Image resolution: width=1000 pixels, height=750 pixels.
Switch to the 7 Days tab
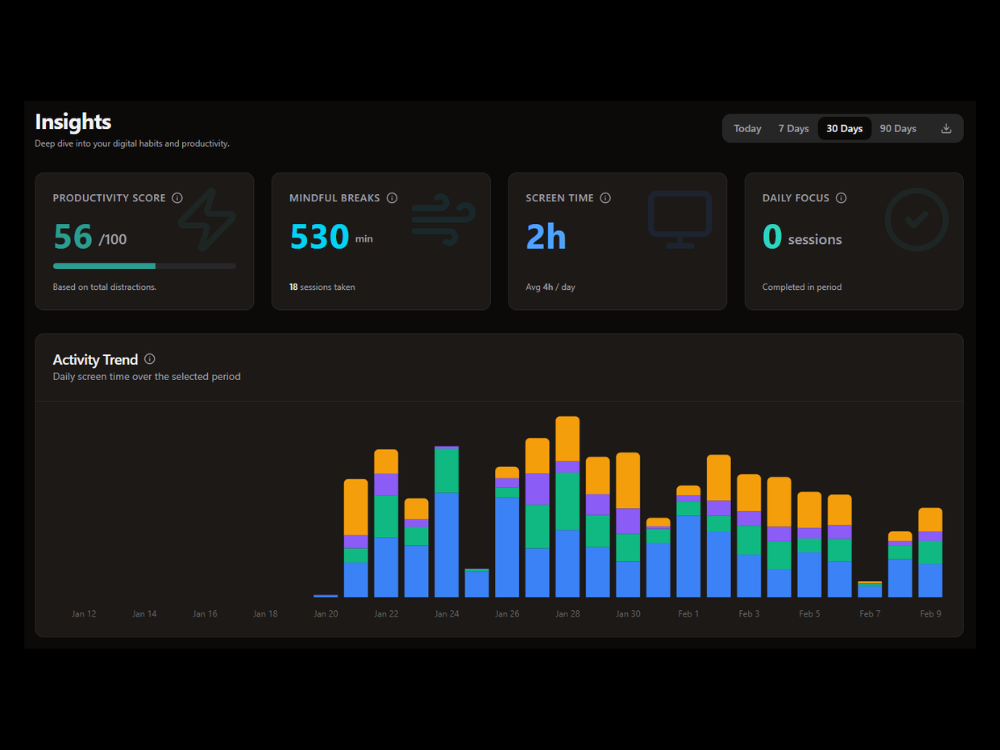(x=793, y=128)
